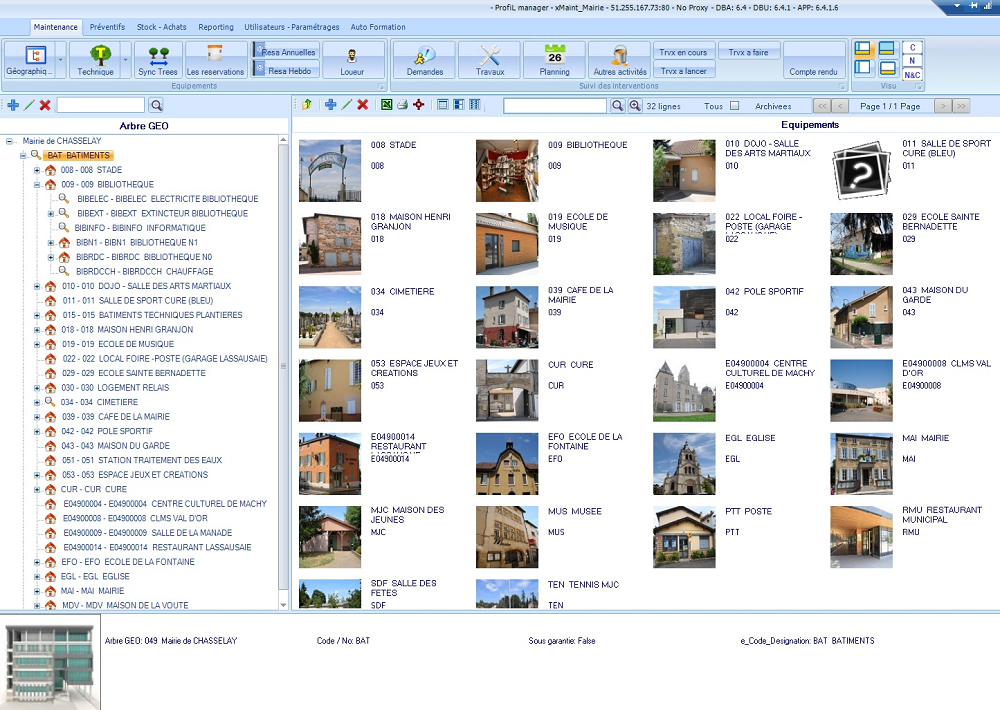Switch to second layout view icon

coord(459,105)
